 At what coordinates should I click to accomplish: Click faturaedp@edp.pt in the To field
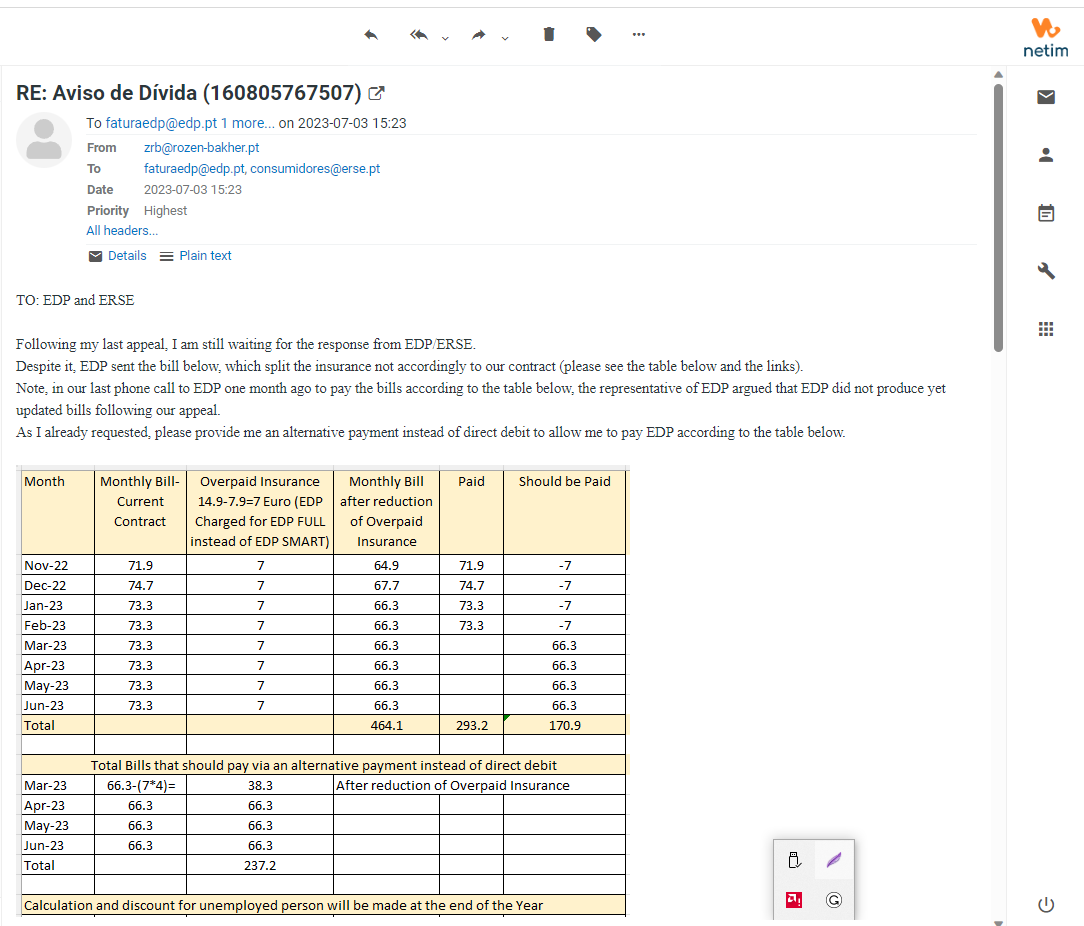tap(194, 169)
